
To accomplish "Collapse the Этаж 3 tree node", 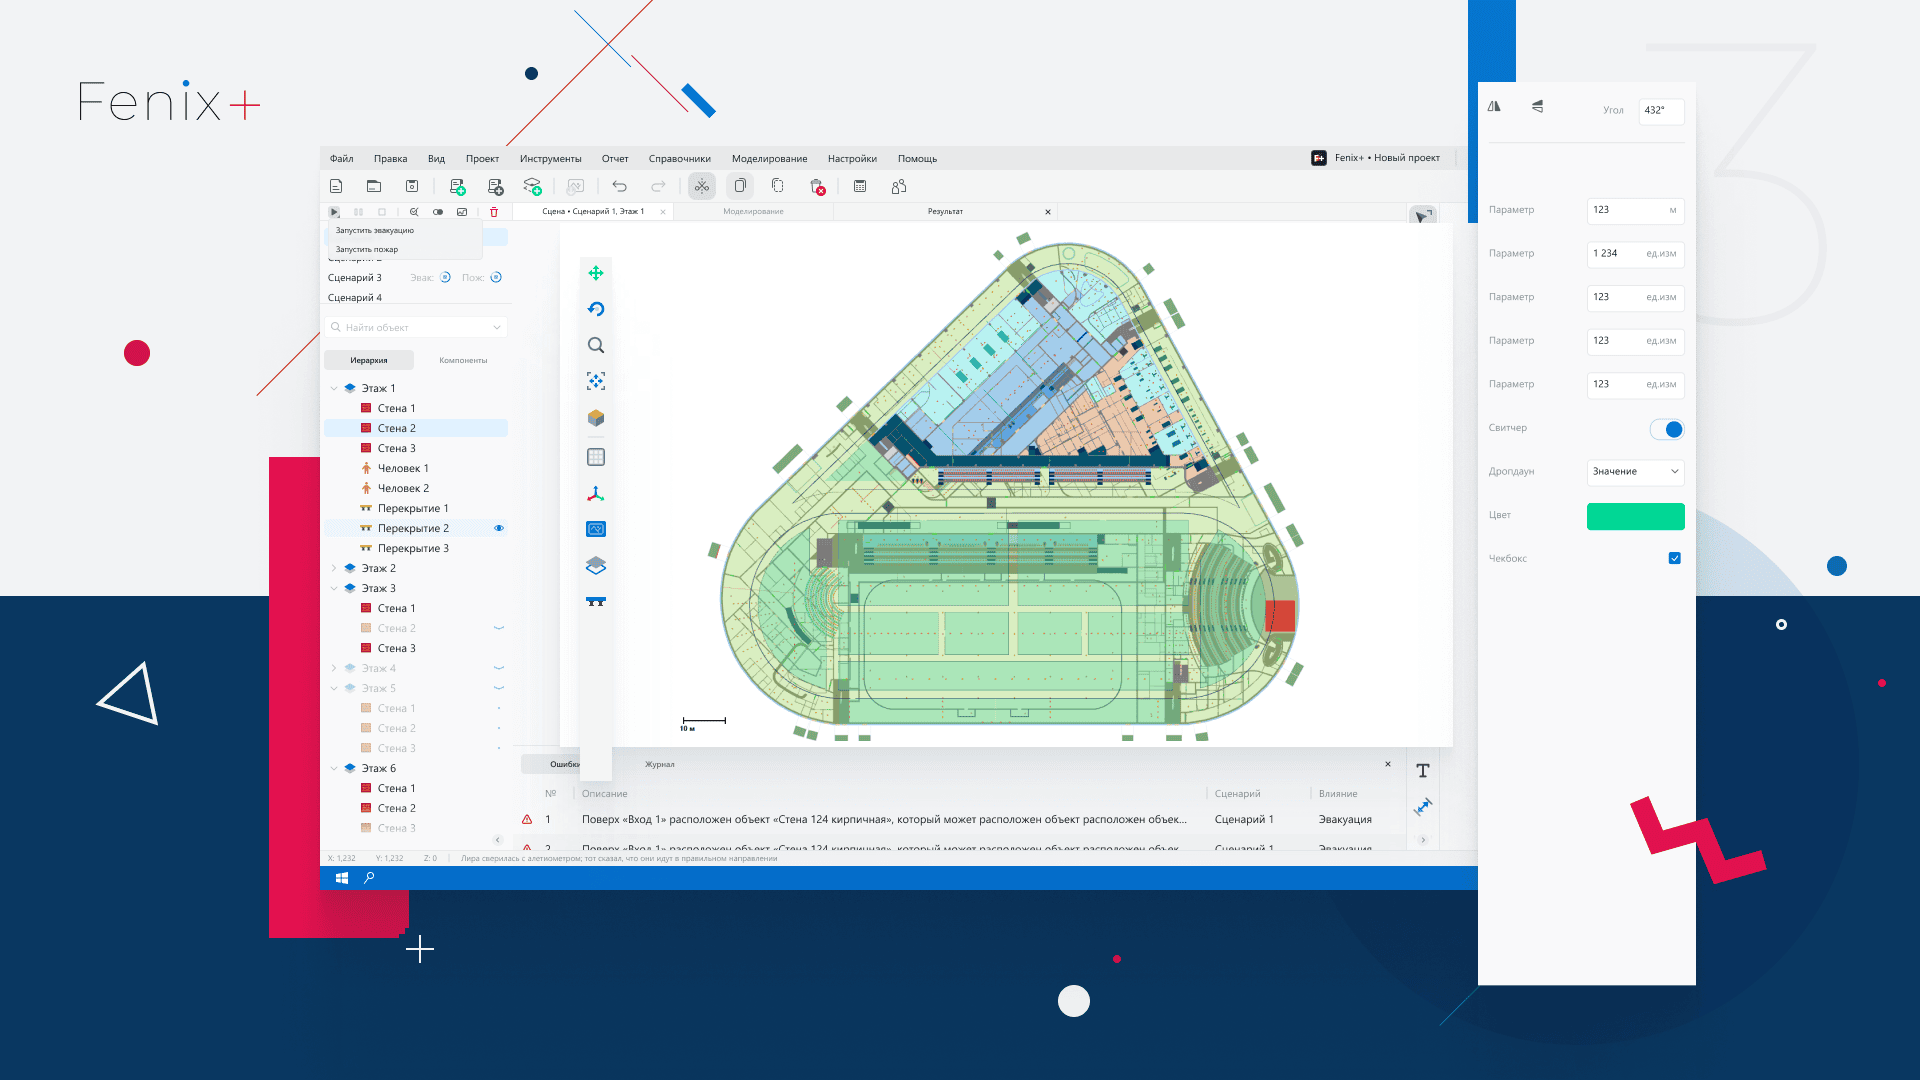I will point(334,588).
